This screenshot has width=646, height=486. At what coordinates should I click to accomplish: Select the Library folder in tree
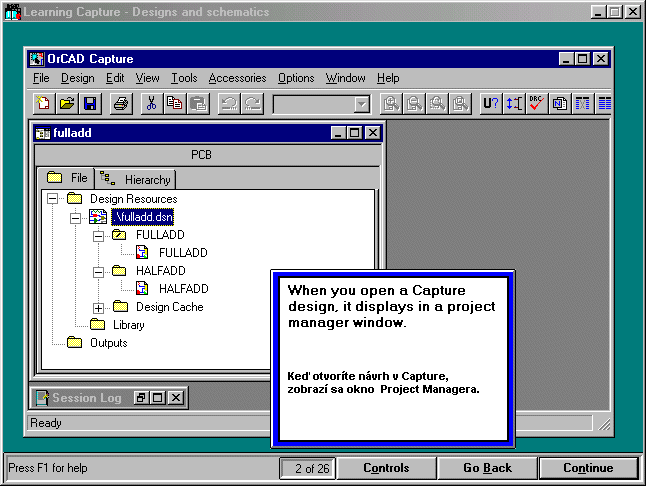point(128,325)
